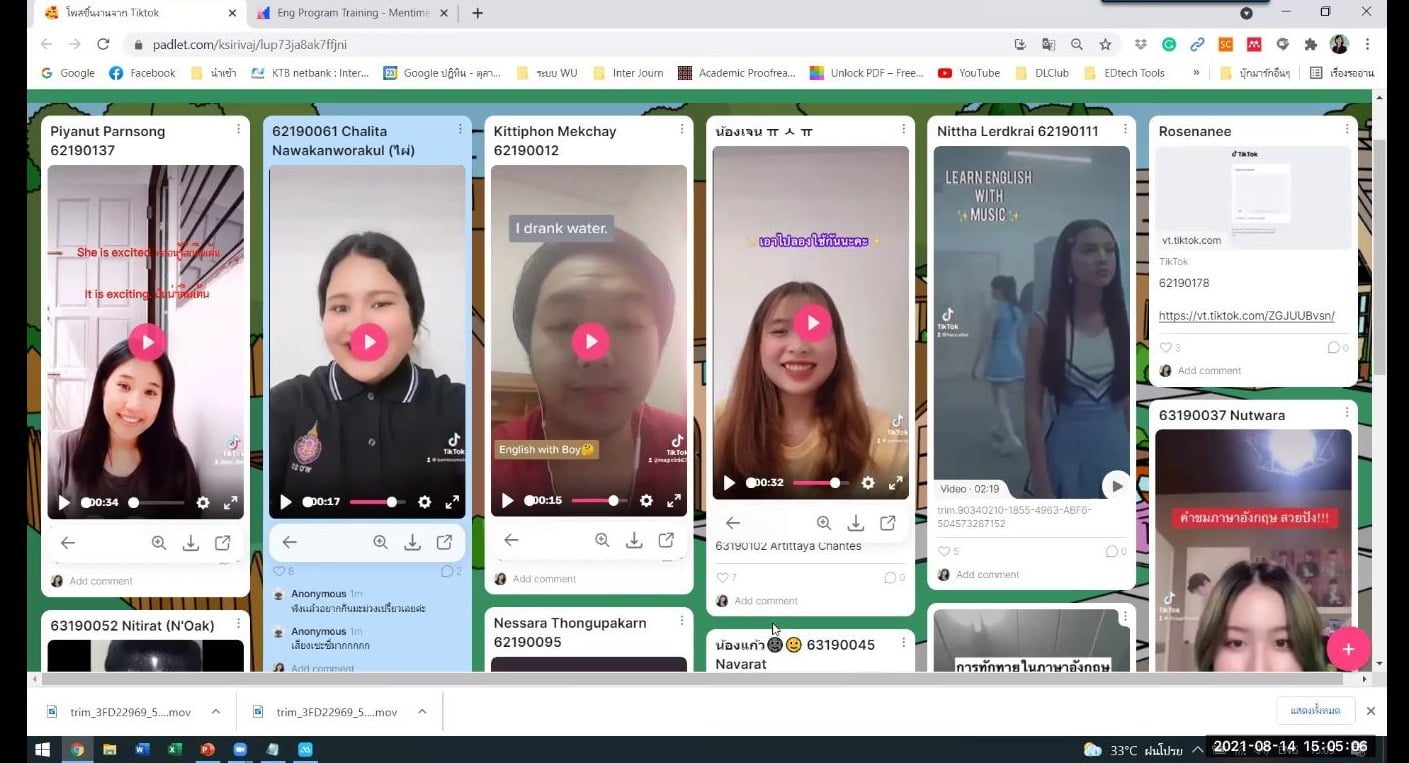Click Add comment under Nittha Lerdkrai post
This screenshot has width=1409, height=763.
[x=987, y=575]
